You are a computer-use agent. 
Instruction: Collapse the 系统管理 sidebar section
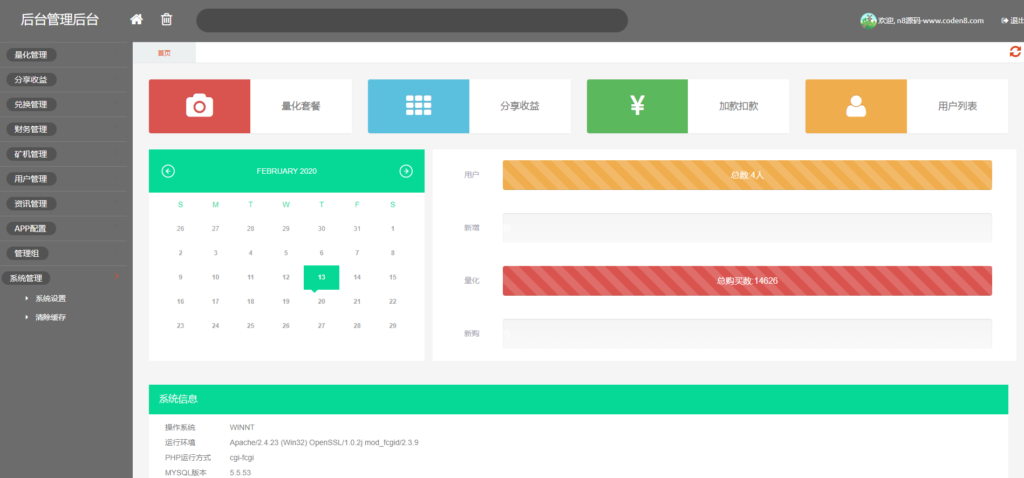(25, 278)
